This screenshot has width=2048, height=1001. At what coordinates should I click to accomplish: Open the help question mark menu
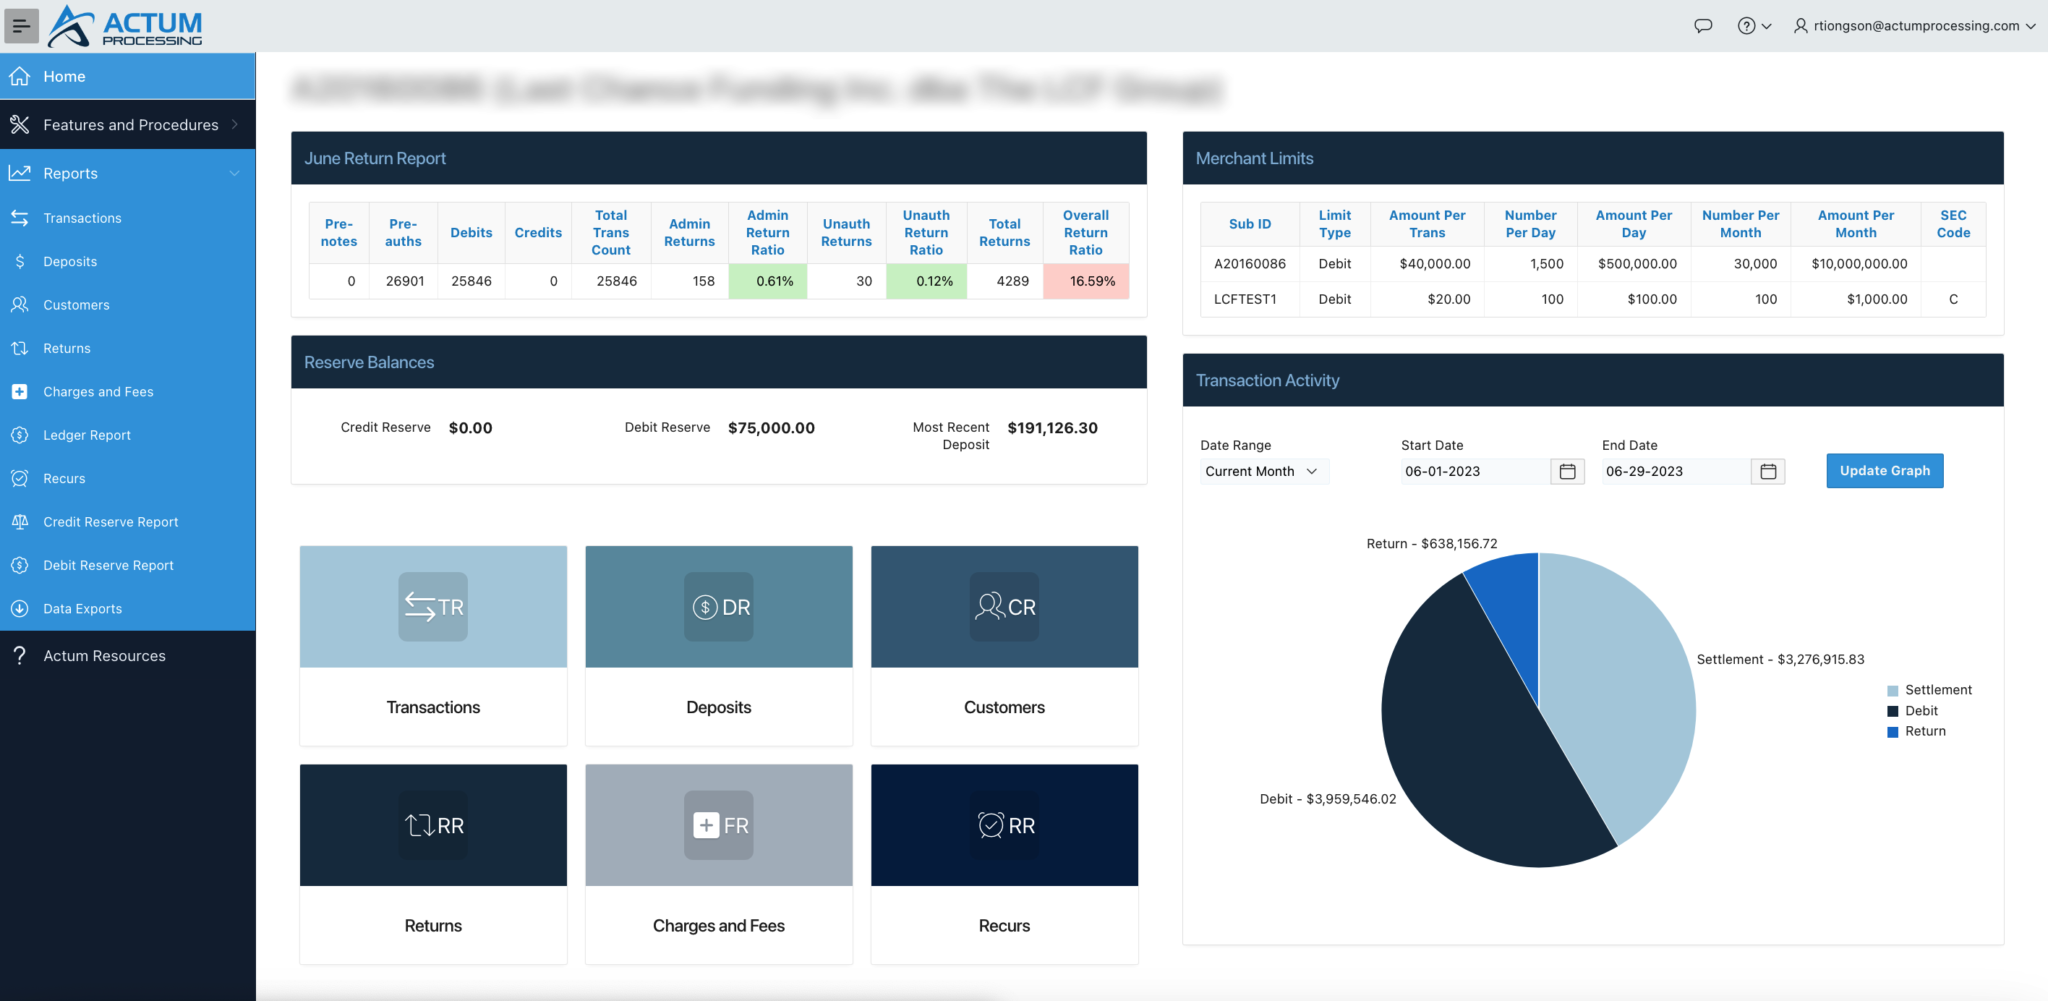1754,26
